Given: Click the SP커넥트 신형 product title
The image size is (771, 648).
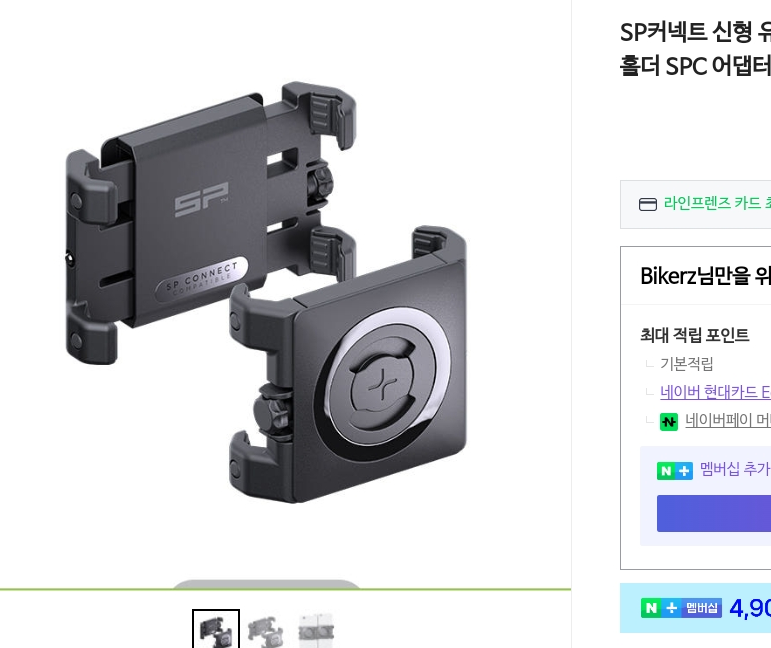Looking at the screenshot, I should (x=695, y=49).
